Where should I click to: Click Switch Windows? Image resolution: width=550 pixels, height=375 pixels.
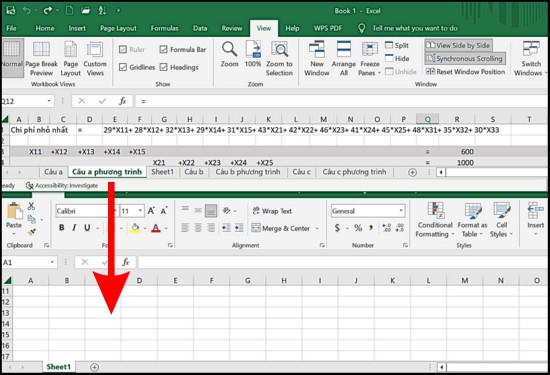(531, 58)
